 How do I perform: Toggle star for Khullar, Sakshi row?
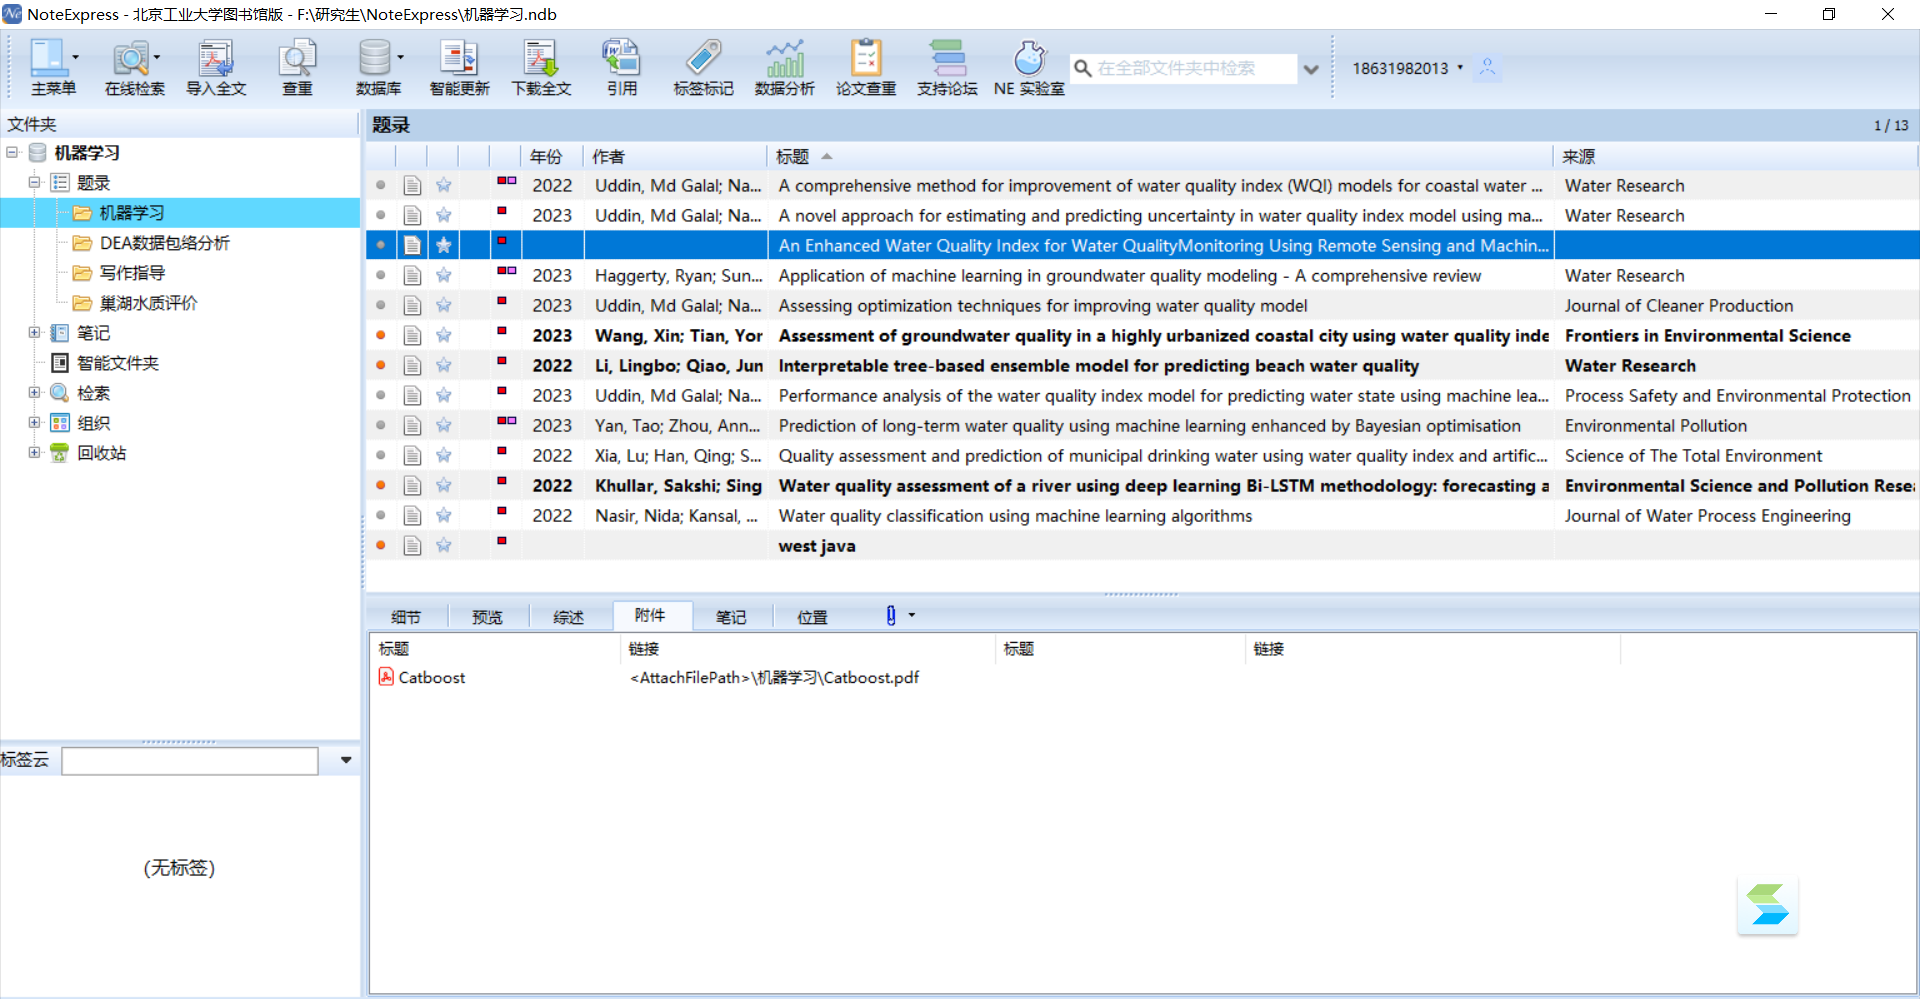(x=444, y=485)
